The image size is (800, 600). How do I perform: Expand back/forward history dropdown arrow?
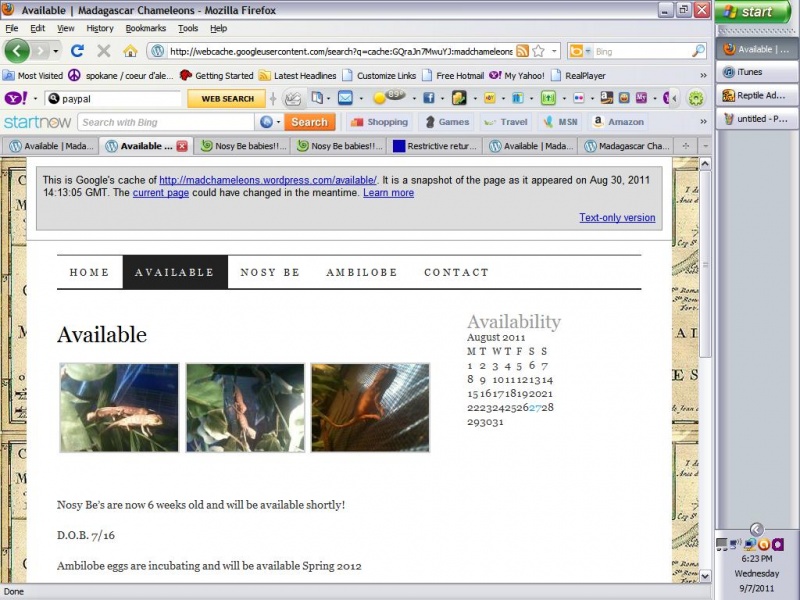point(56,51)
